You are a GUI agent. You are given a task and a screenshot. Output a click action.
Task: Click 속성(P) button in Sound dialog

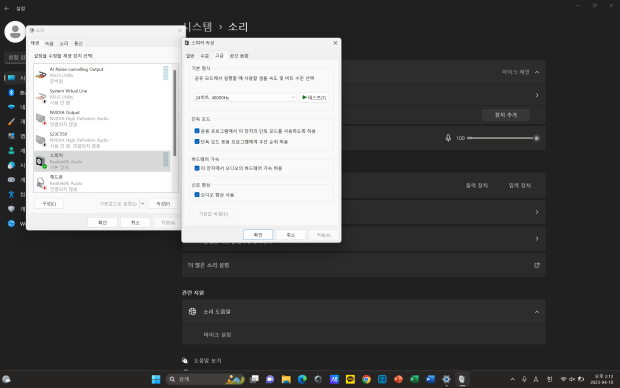163,204
